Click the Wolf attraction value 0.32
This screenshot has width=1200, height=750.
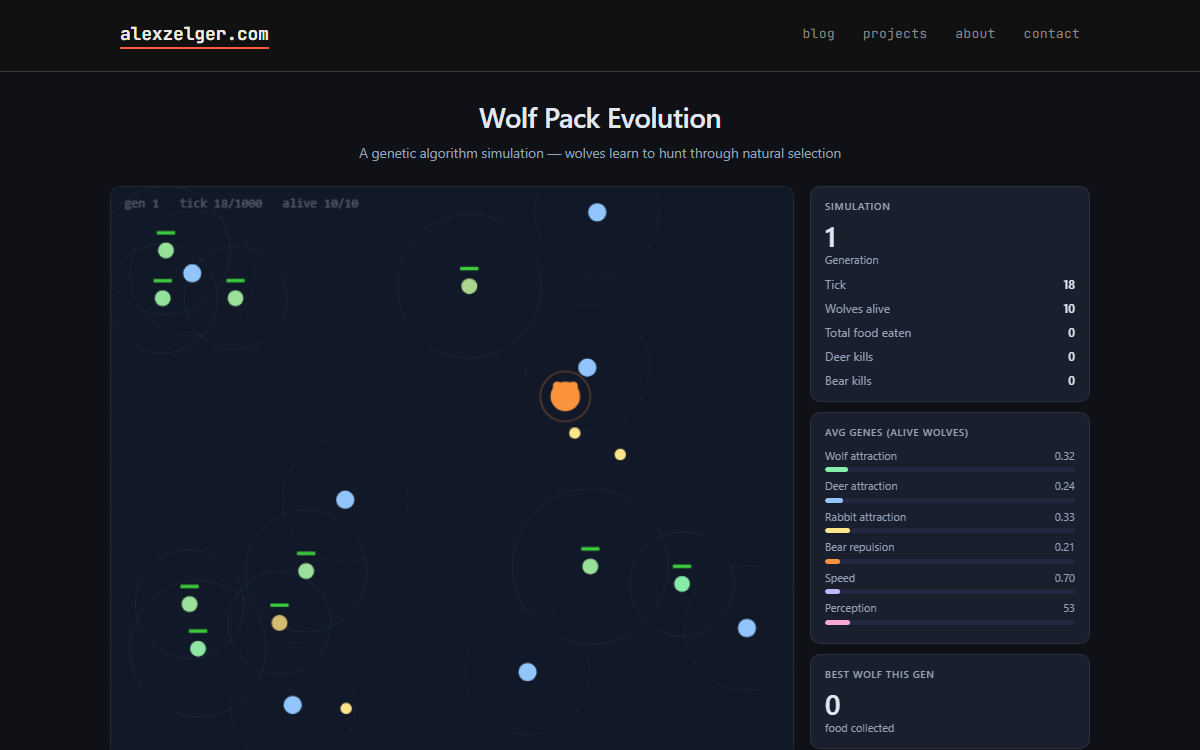(1064, 456)
